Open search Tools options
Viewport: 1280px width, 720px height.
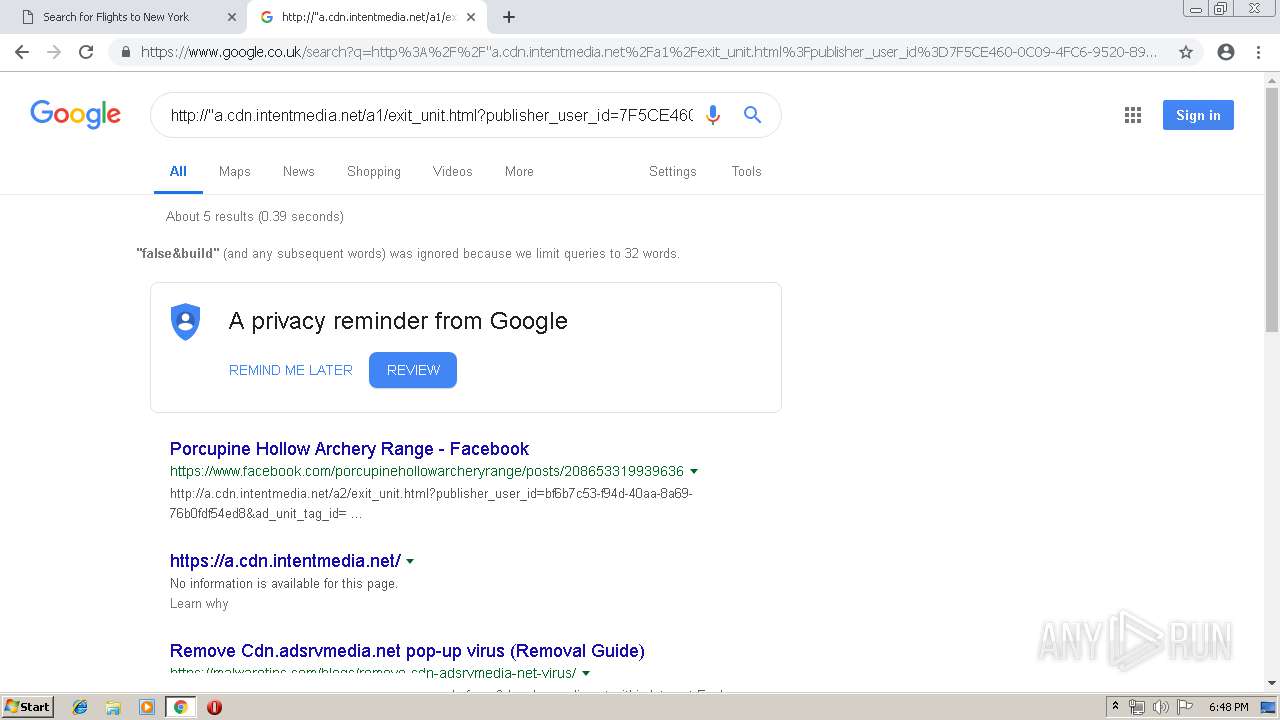(x=747, y=171)
